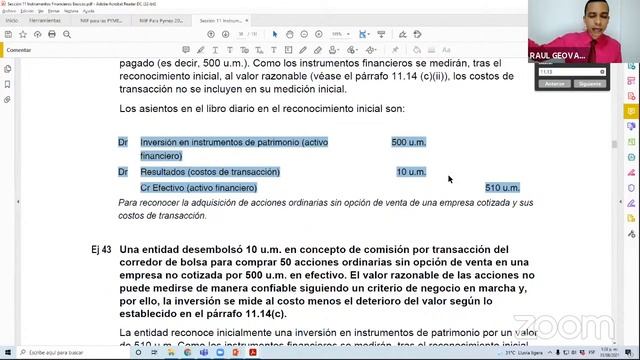This screenshot has width=640, height=360.
Task: Switch to NIIF Para Pymes 20 tab
Action: [x=161, y=20]
